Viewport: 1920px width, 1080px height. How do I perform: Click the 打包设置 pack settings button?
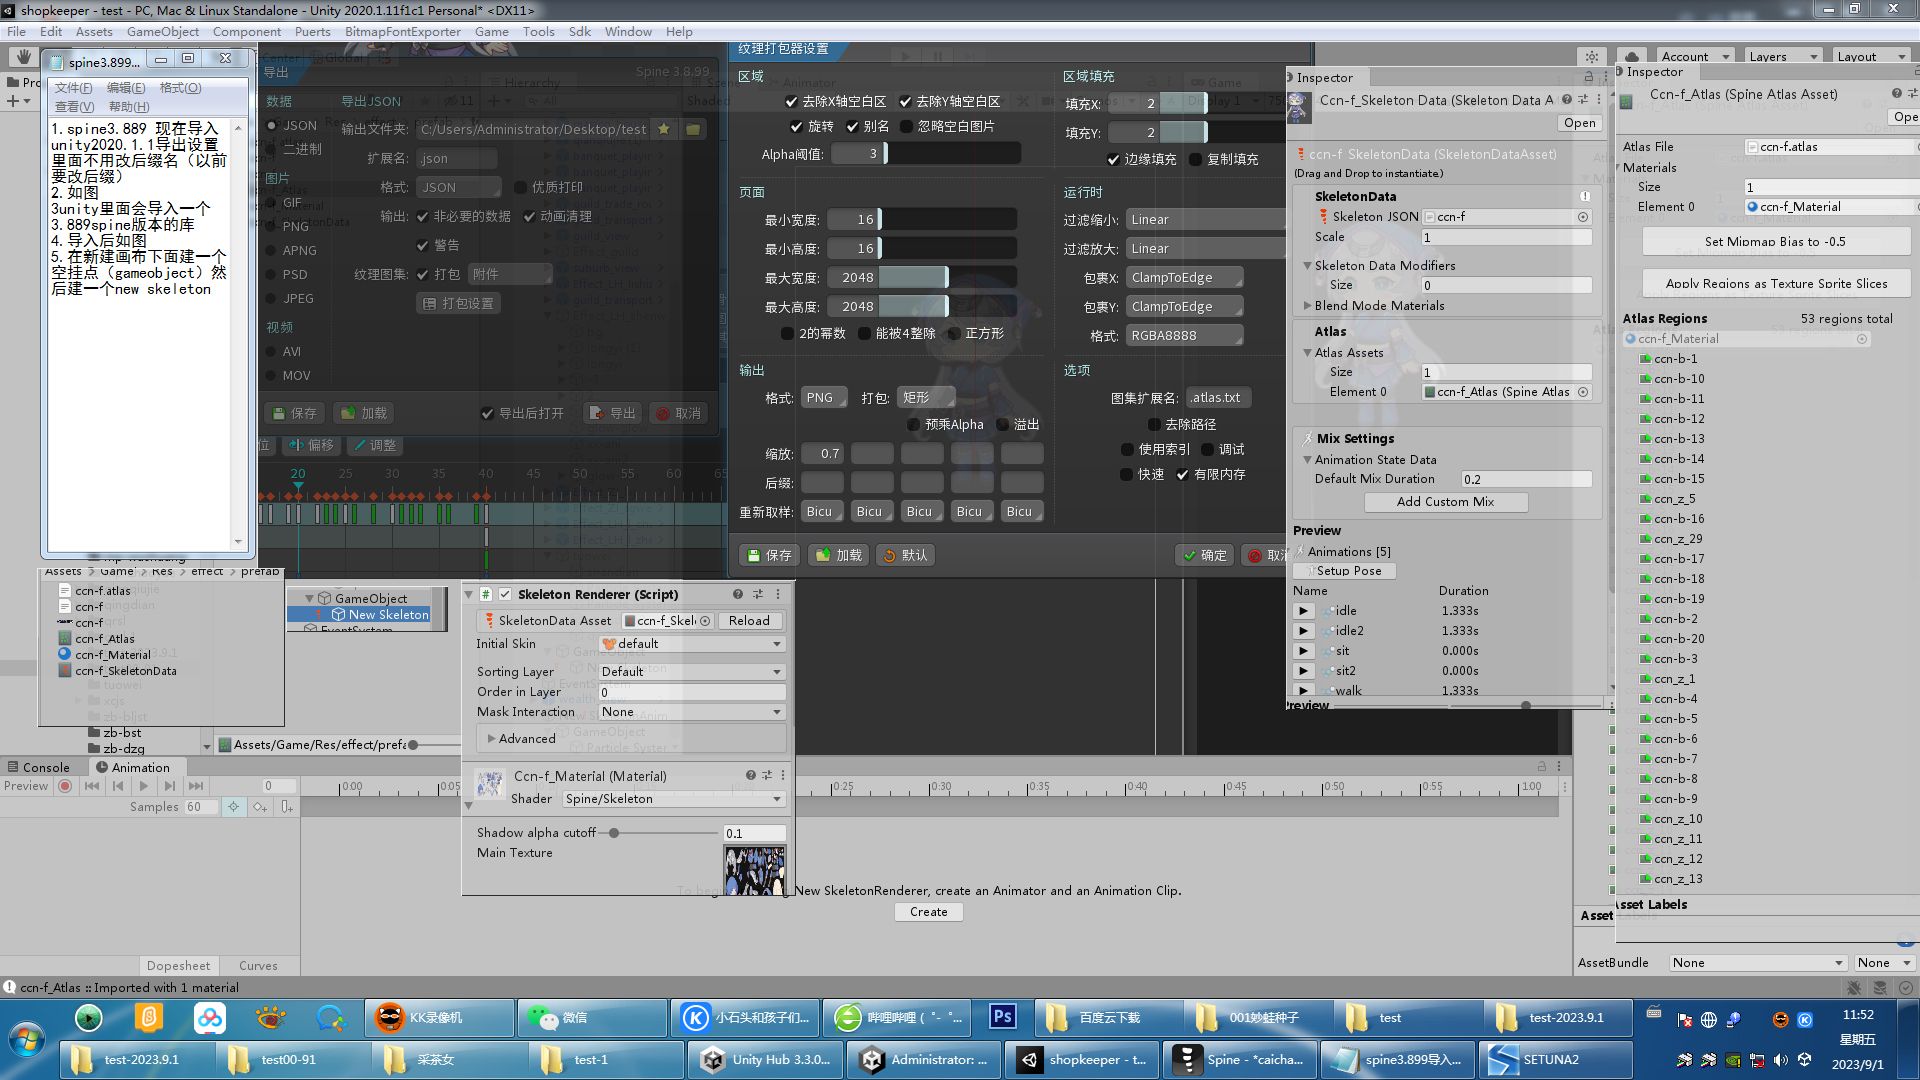(x=458, y=304)
